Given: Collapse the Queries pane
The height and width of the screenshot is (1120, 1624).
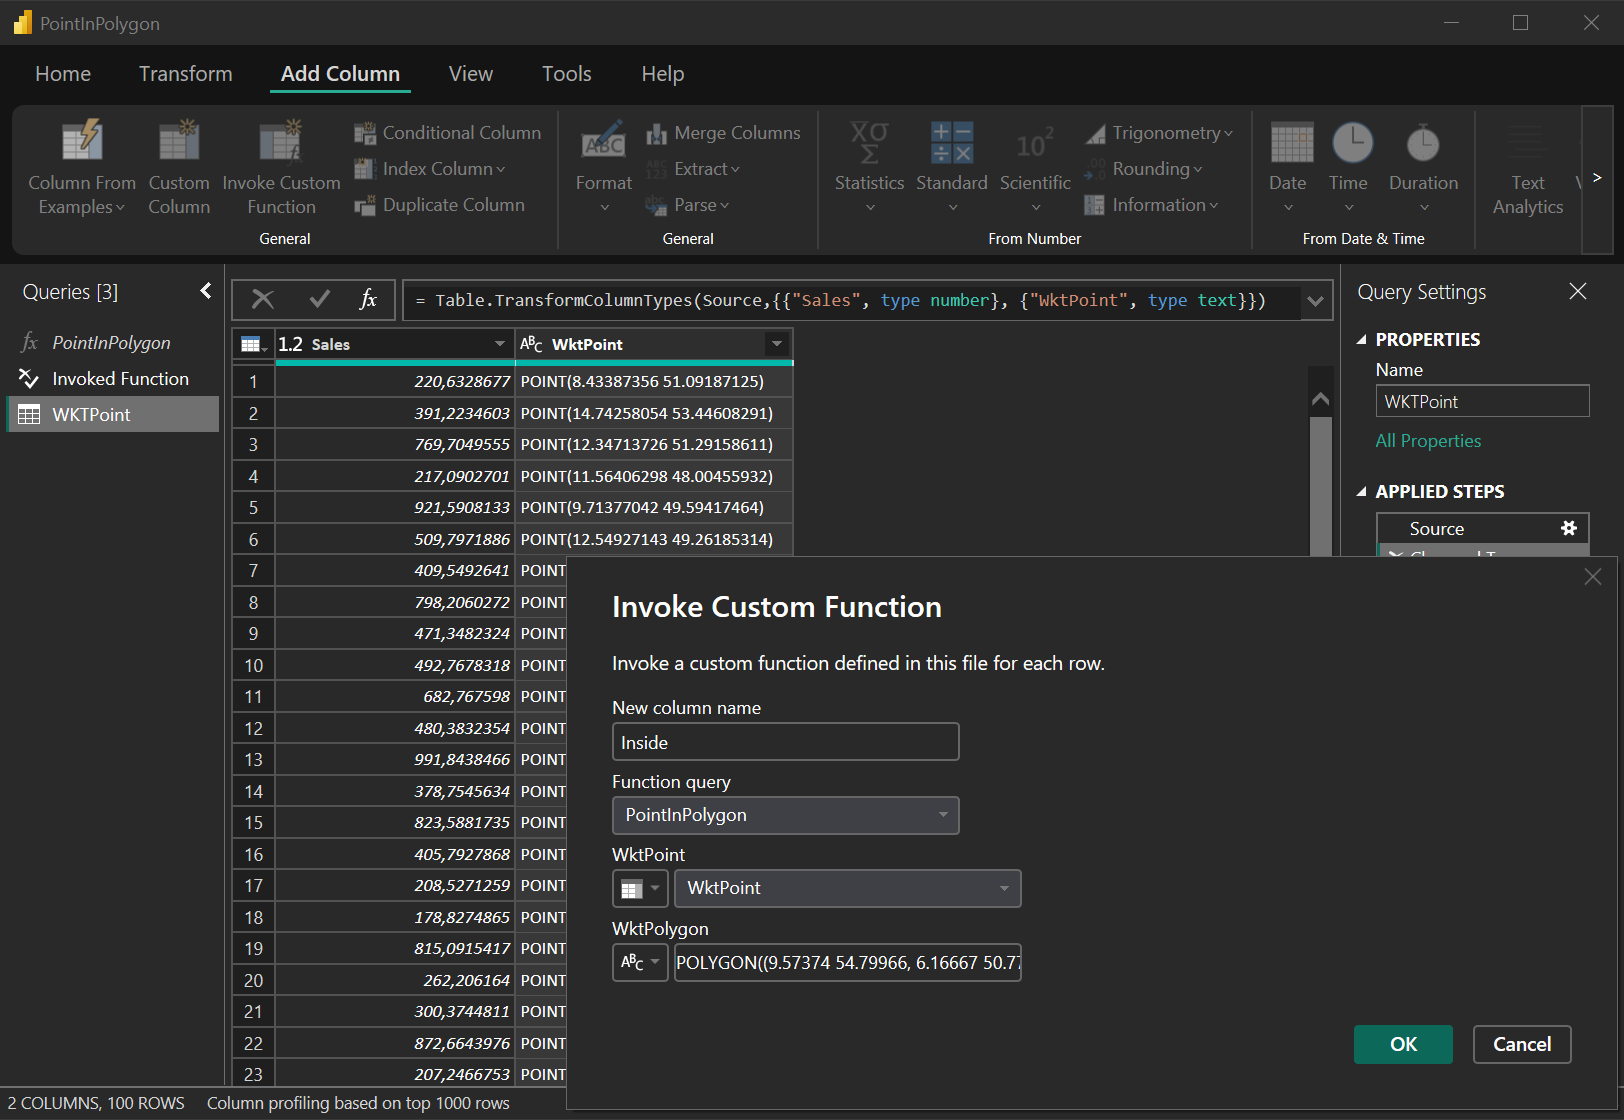Looking at the screenshot, I should (206, 291).
